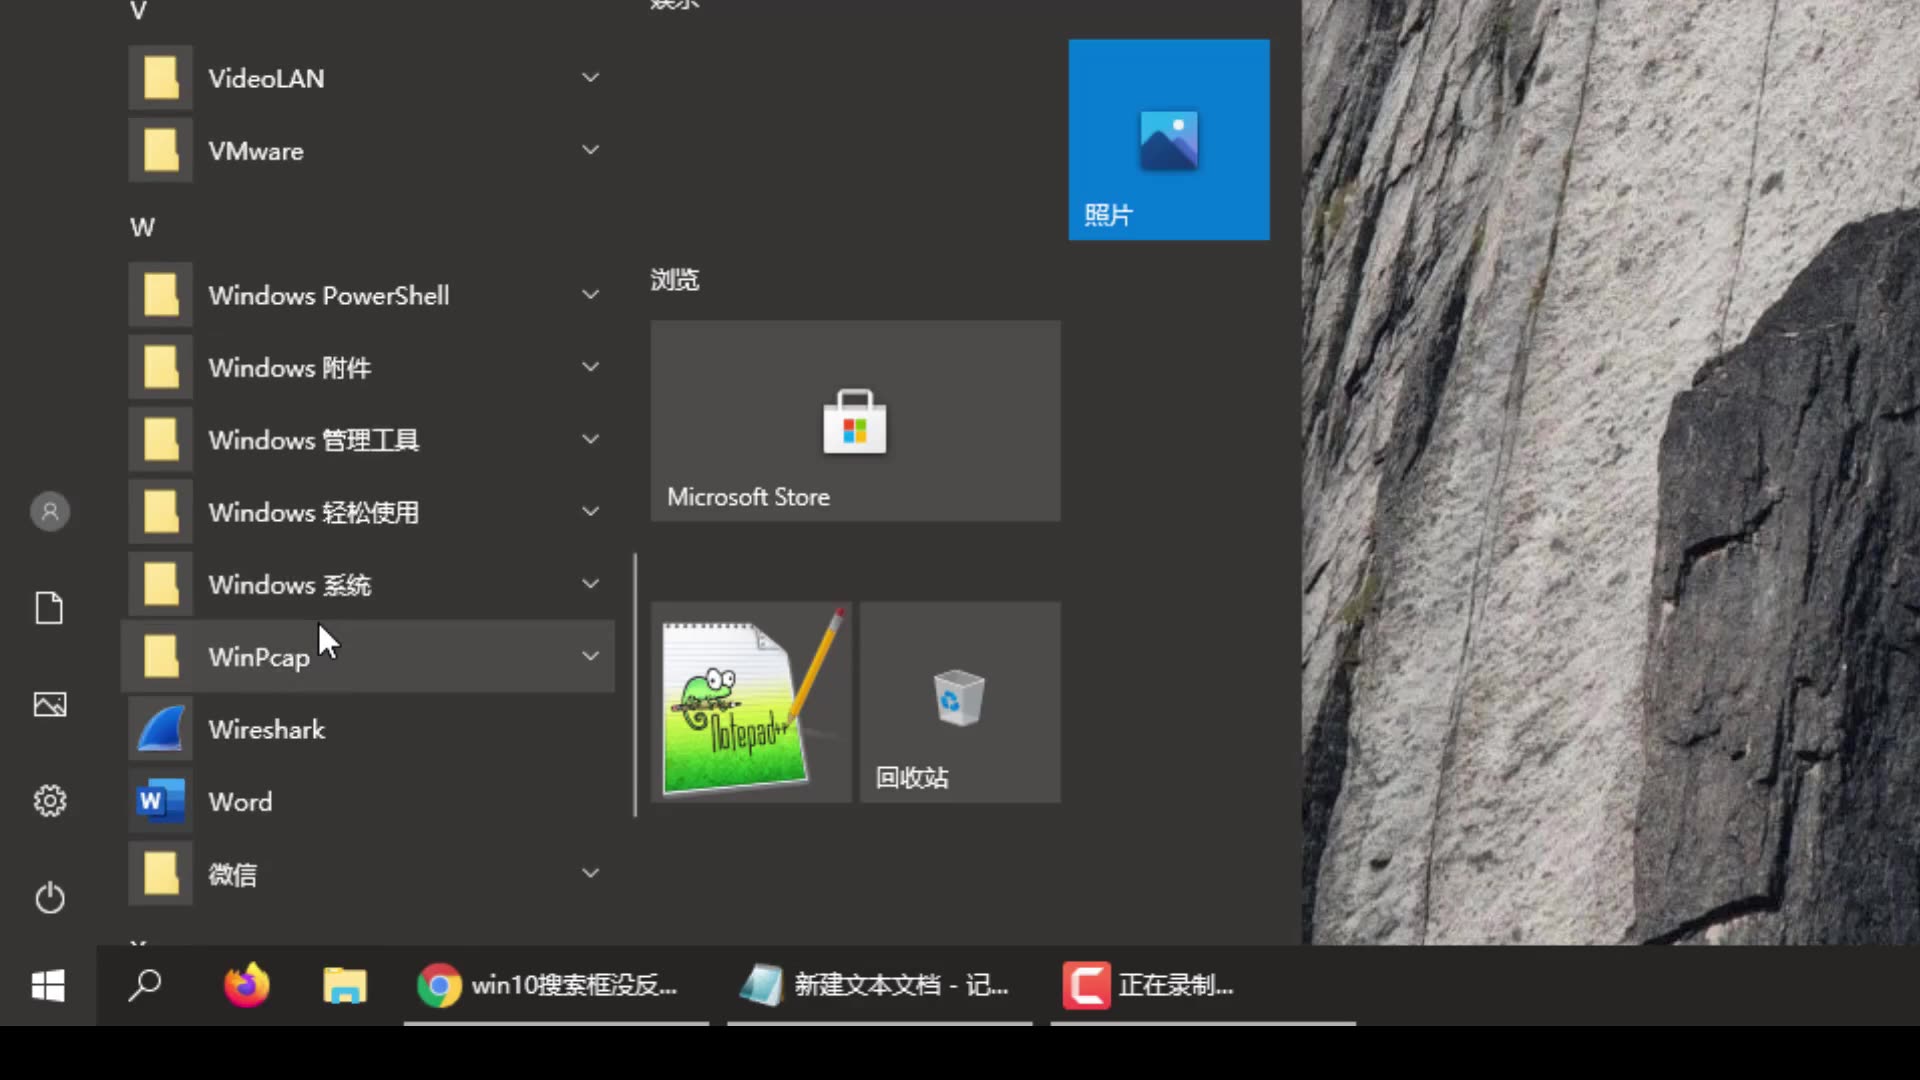The width and height of the screenshot is (1920, 1080).
Task: Launch Firefox from the taskbar
Action: (245, 985)
